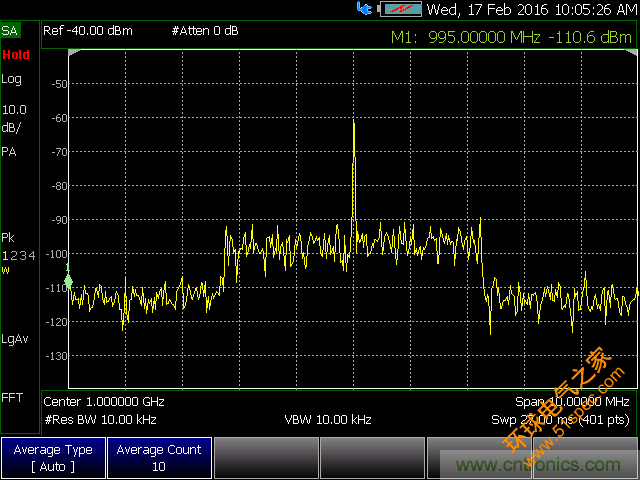Click the #Atten 0 dB readout

coord(205,31)
